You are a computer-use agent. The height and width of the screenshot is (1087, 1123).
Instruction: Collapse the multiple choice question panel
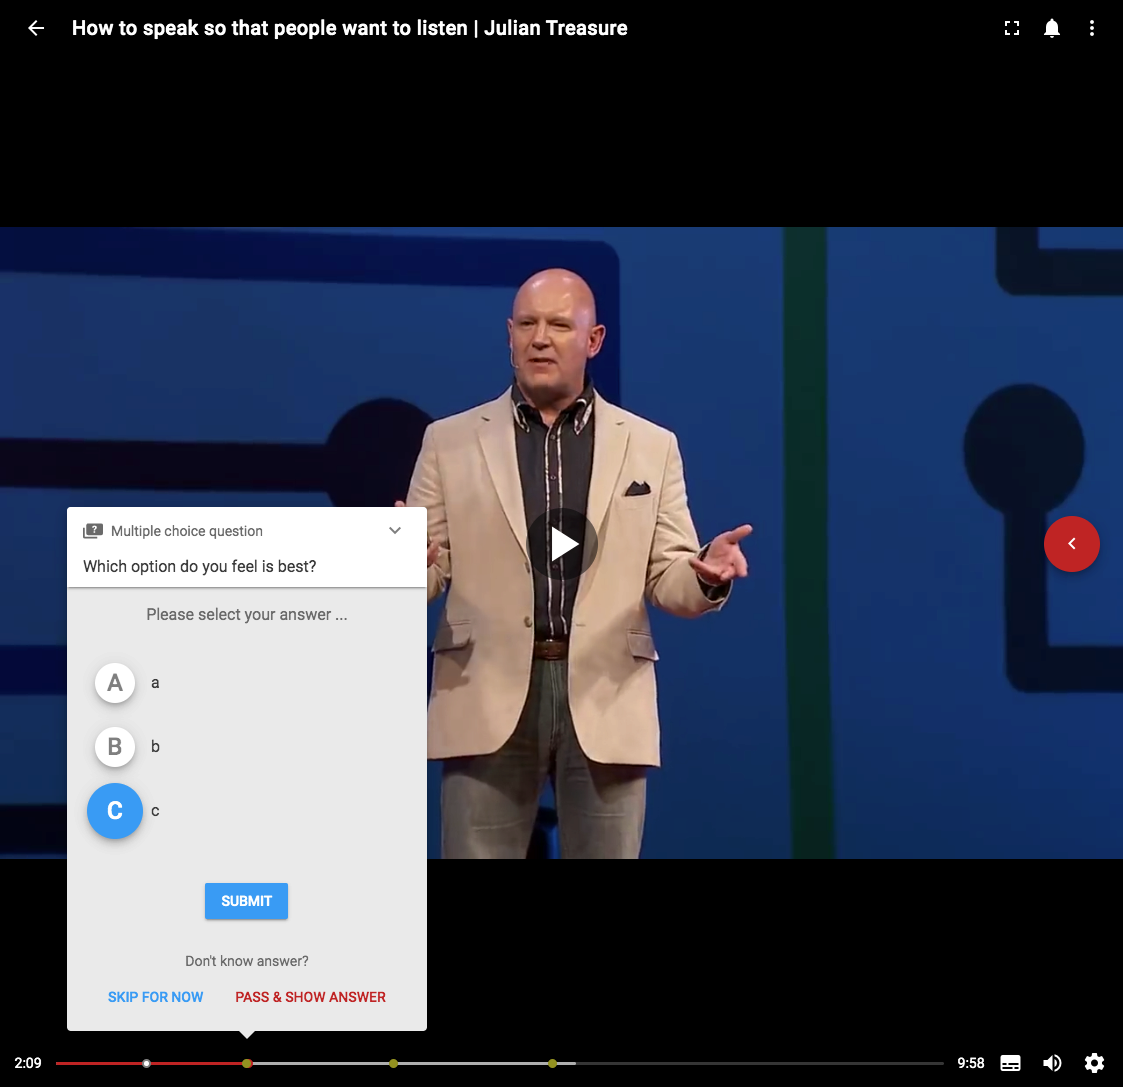(395, 531)
